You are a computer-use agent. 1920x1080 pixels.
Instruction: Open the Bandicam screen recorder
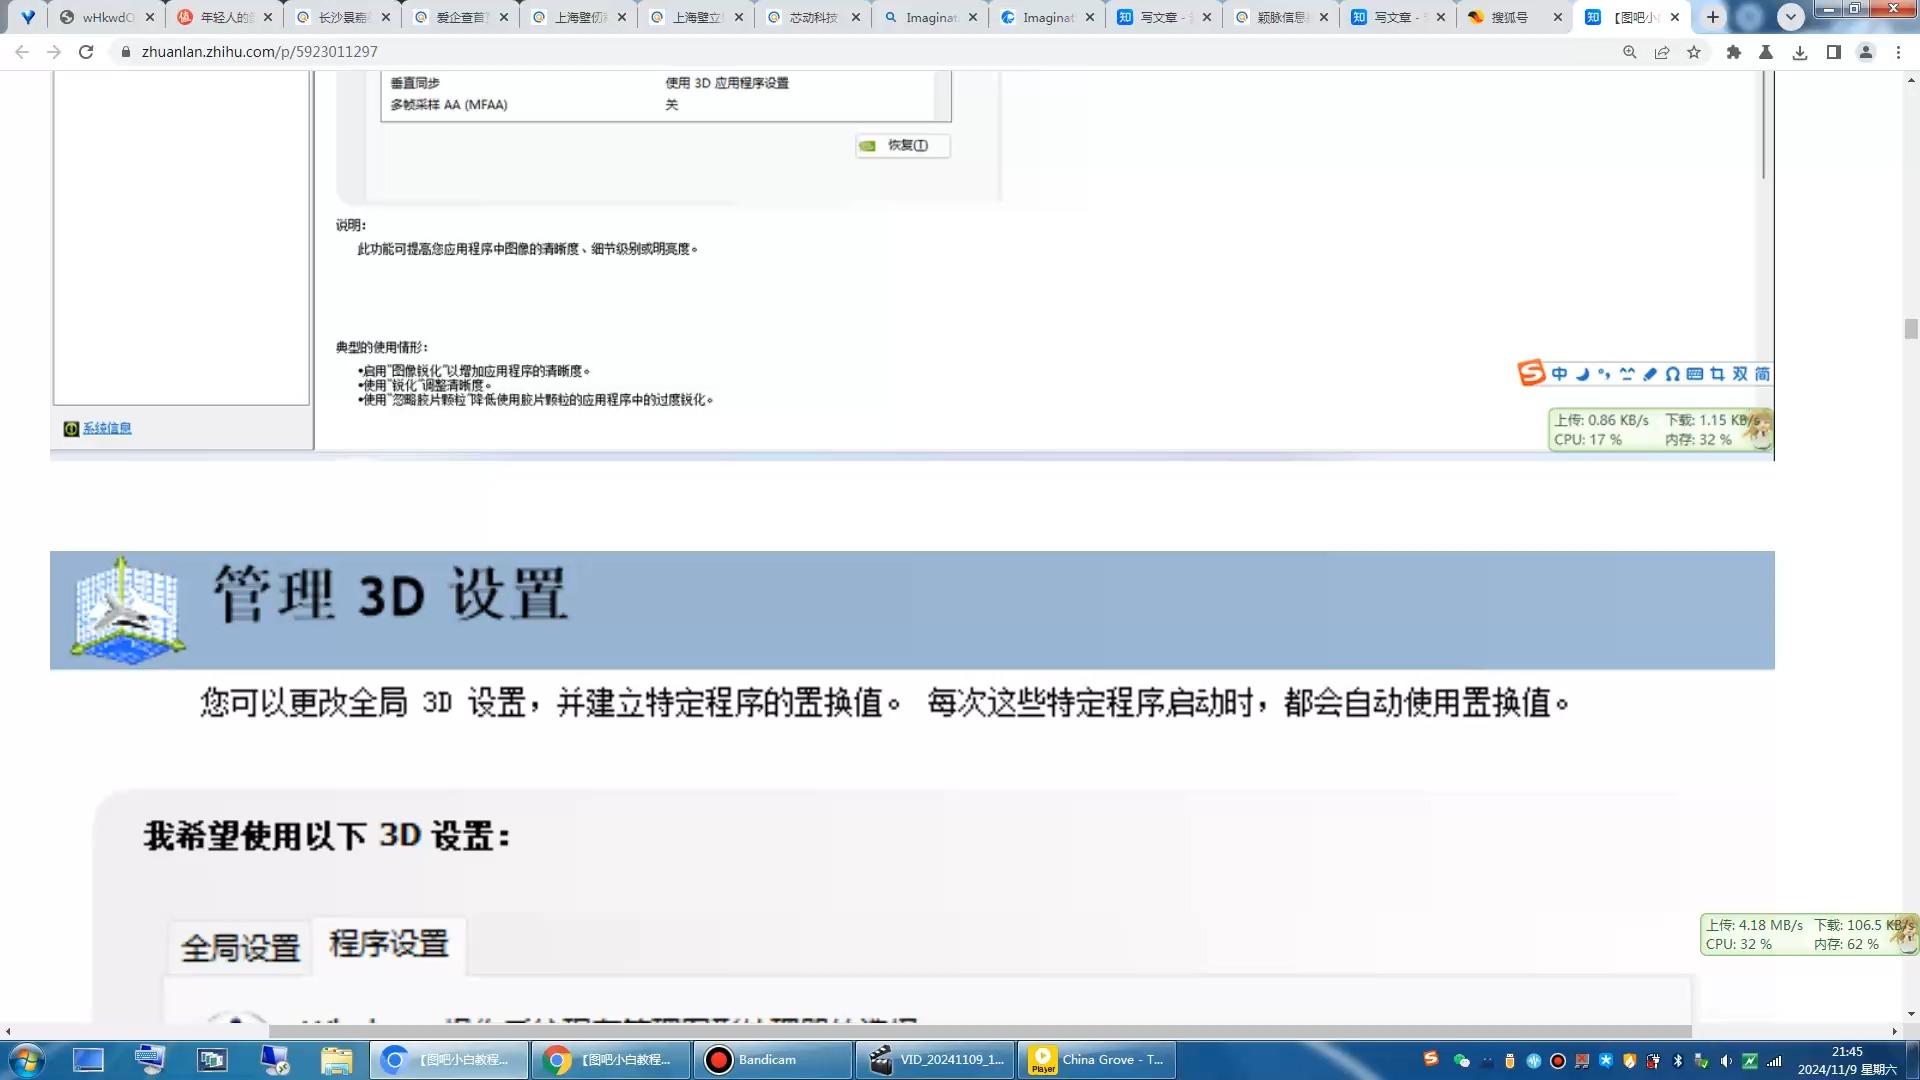[769, 1059]
